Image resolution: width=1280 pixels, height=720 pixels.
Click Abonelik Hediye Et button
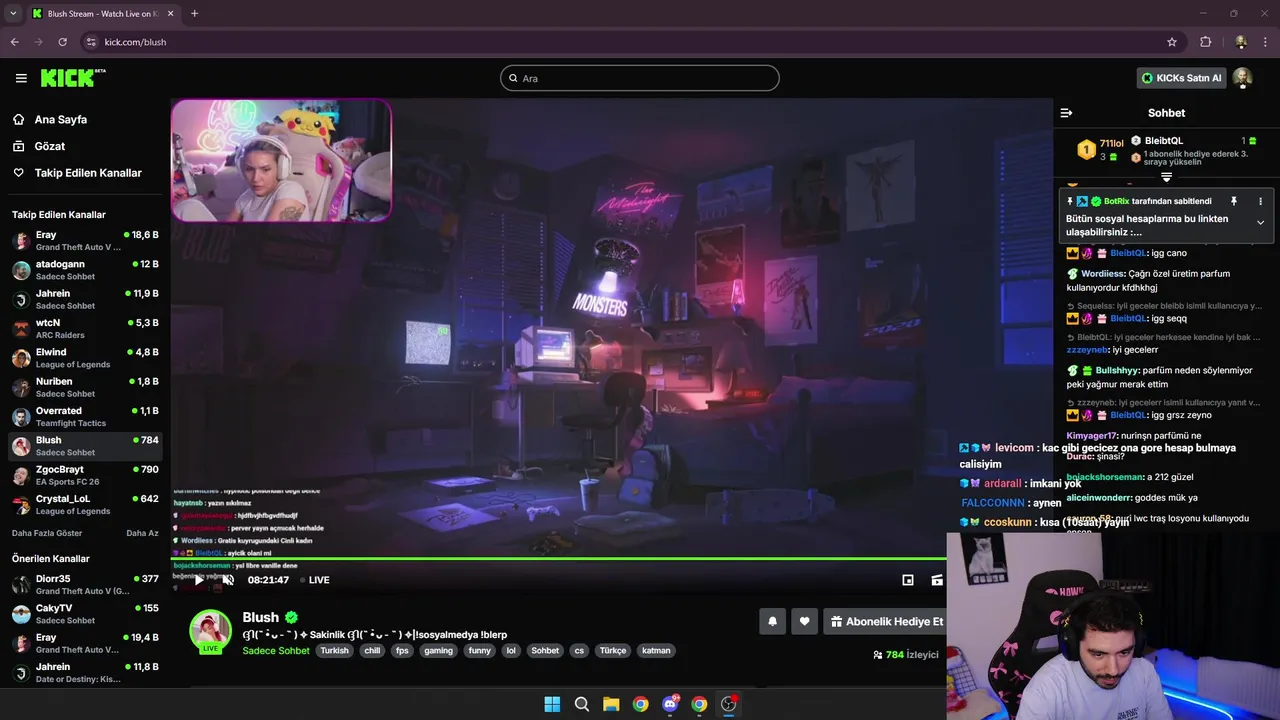click(x=886, y=621)
